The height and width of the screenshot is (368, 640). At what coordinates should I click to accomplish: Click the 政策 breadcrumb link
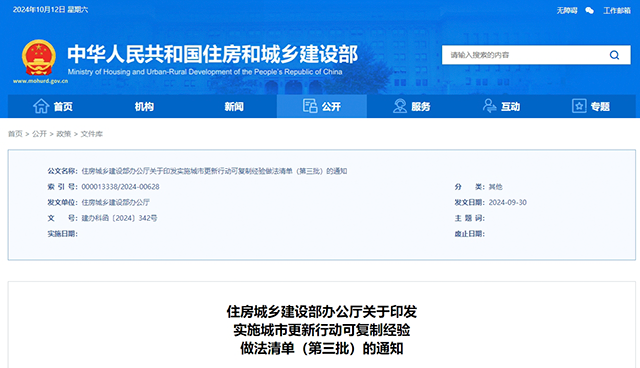(63, 134)
